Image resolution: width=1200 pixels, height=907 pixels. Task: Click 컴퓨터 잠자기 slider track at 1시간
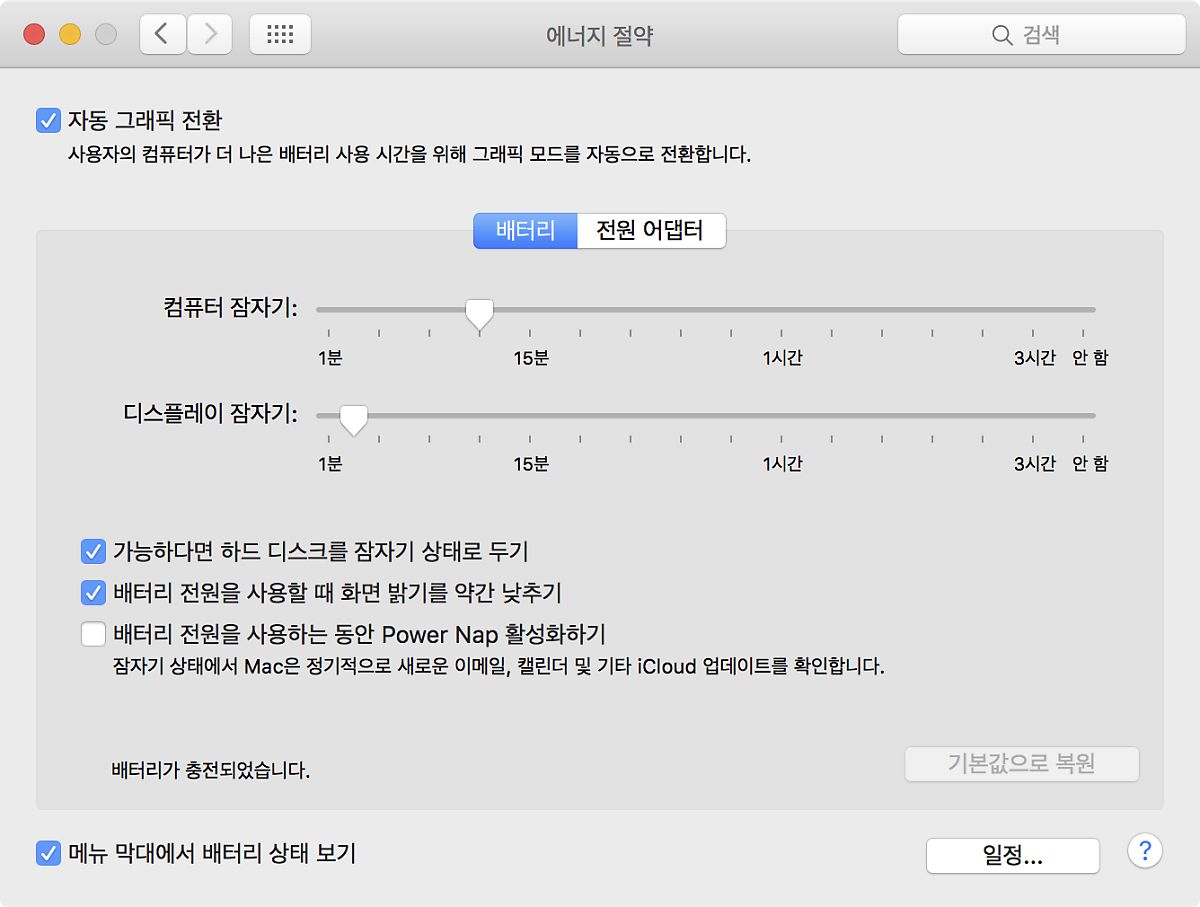pos(782,310)
